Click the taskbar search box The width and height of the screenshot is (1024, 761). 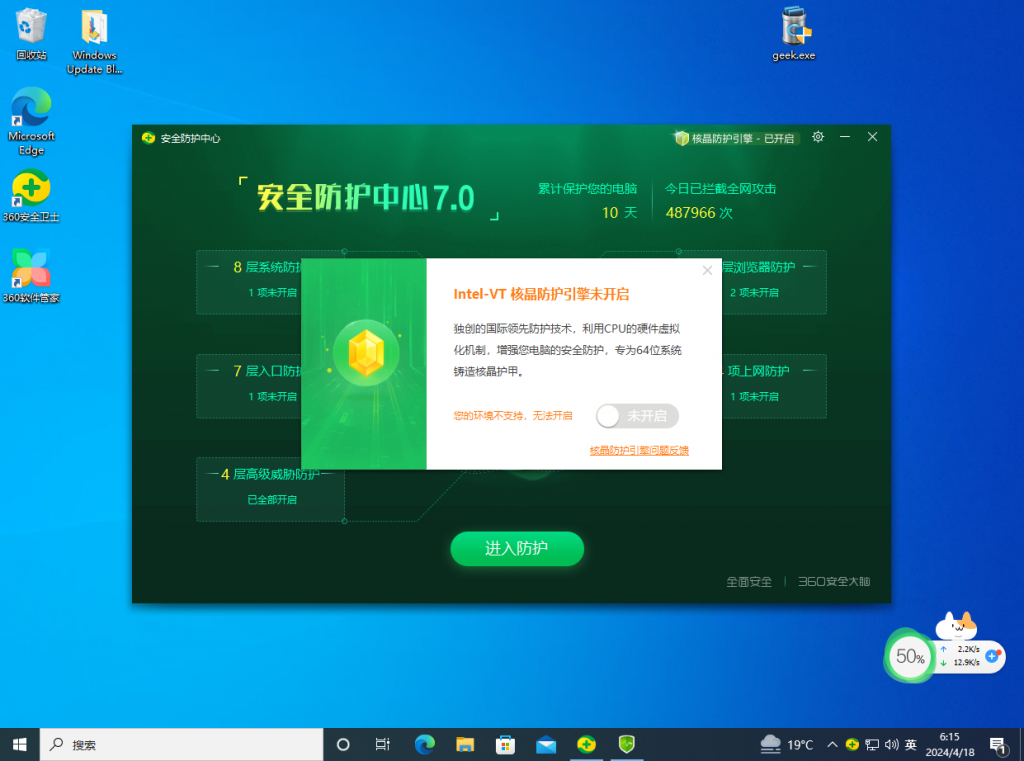coord(182,744)
